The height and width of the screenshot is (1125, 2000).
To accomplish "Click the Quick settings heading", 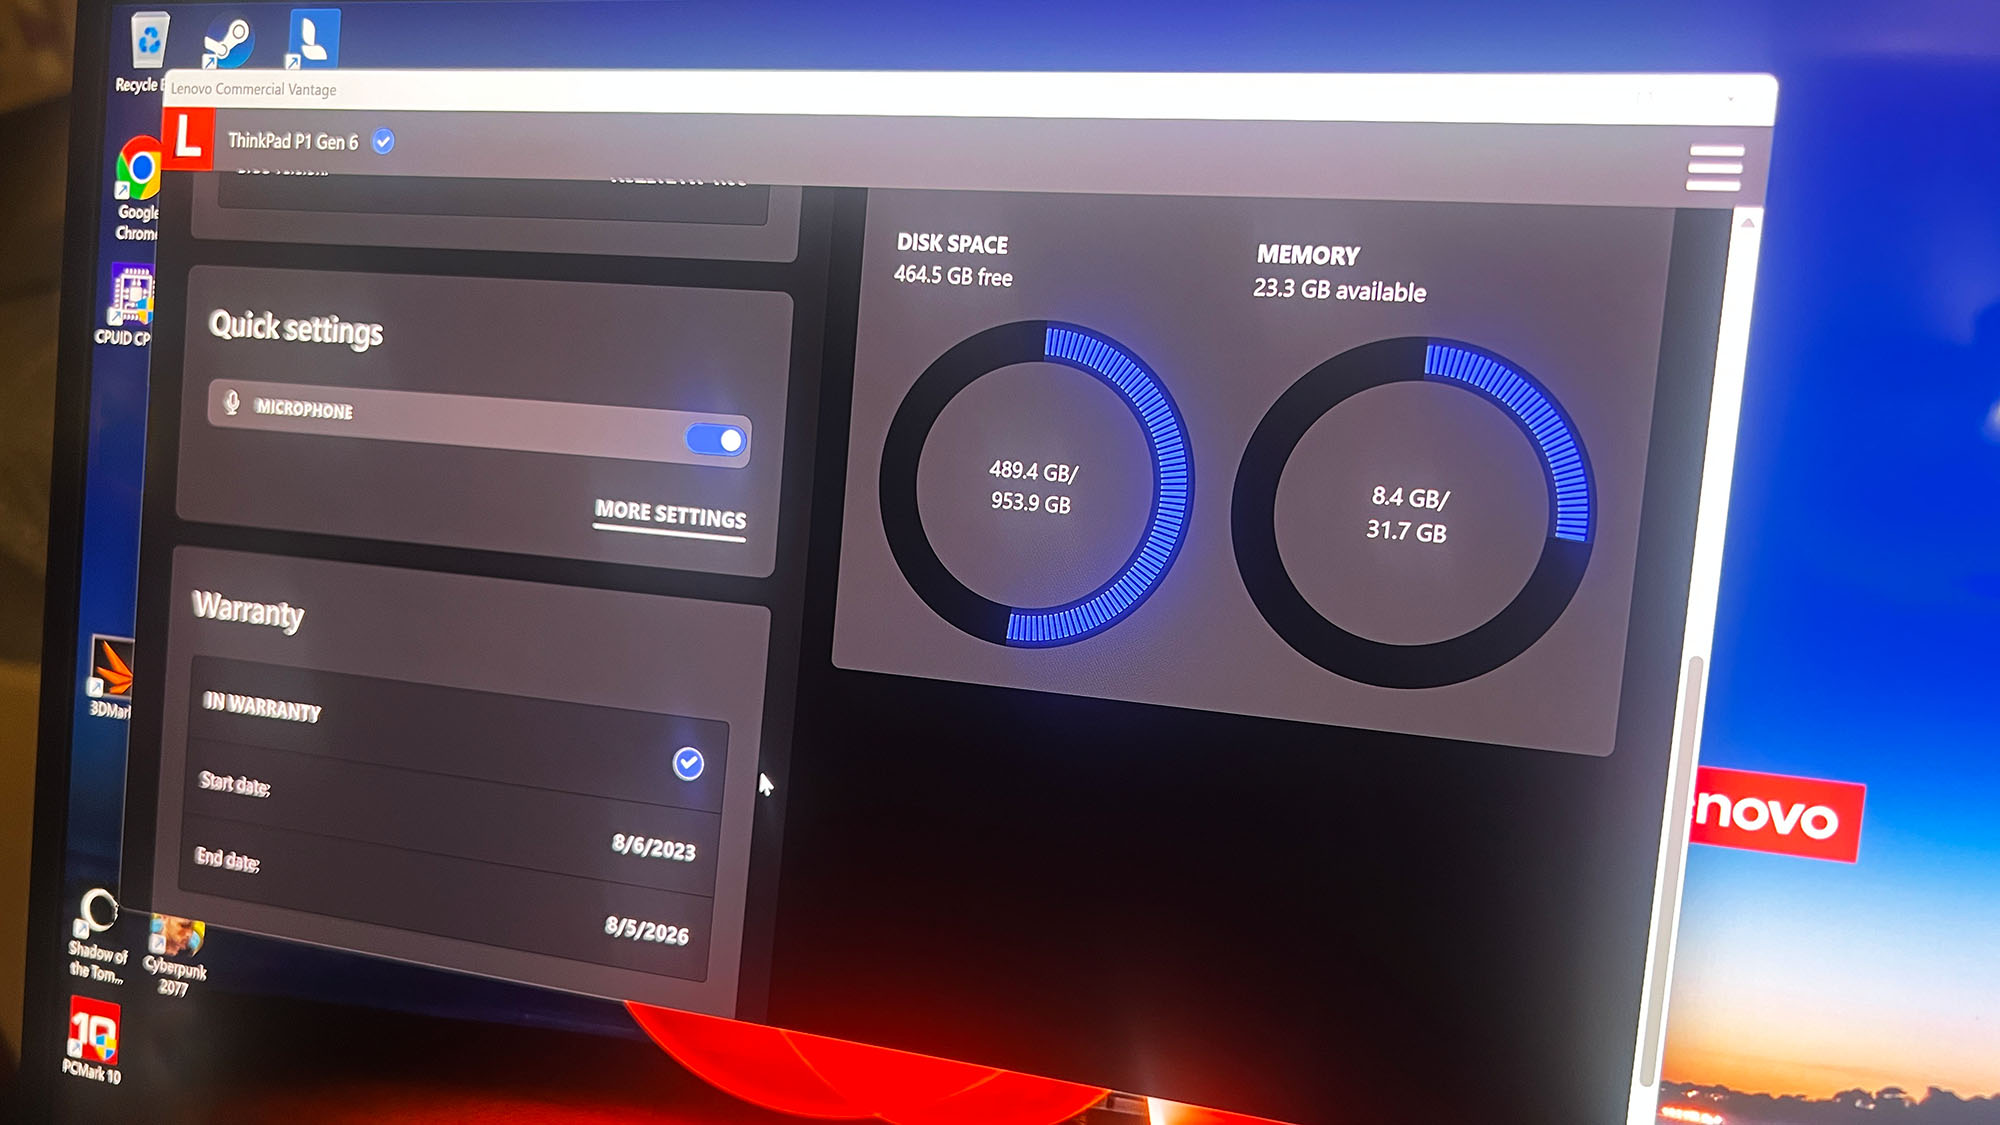I will [x=296, y=328].
